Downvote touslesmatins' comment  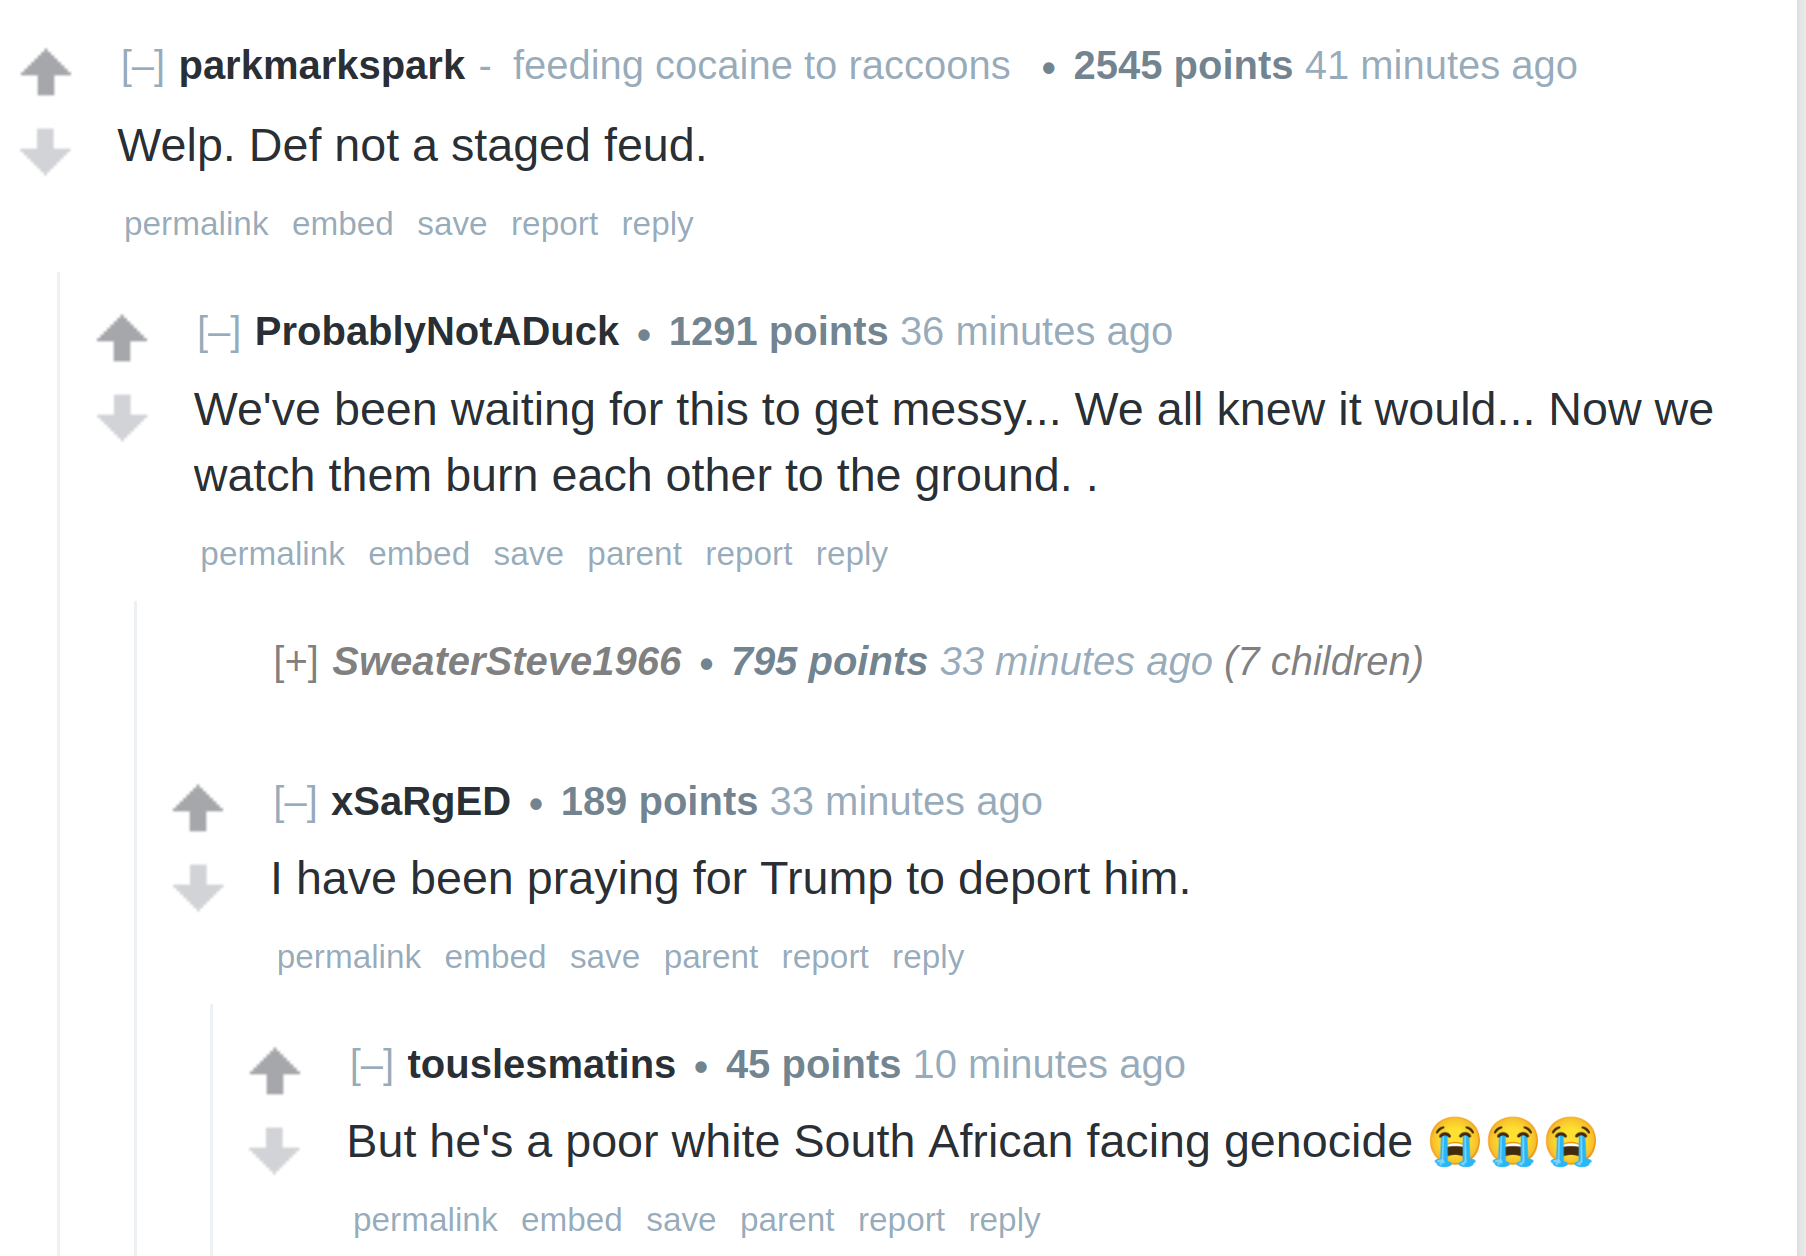[275, 1150]
